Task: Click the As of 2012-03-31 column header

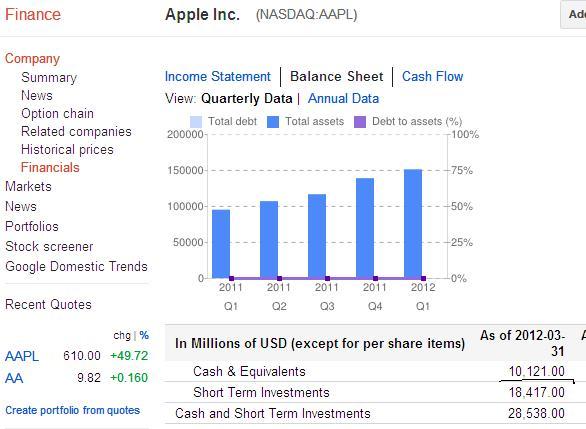Action: tap(522, 343)
